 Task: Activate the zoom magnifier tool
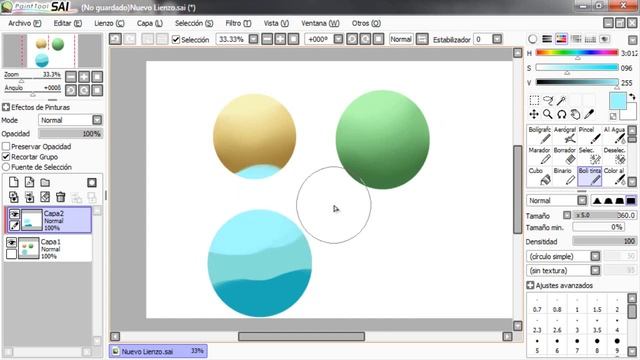click(548, 114)
